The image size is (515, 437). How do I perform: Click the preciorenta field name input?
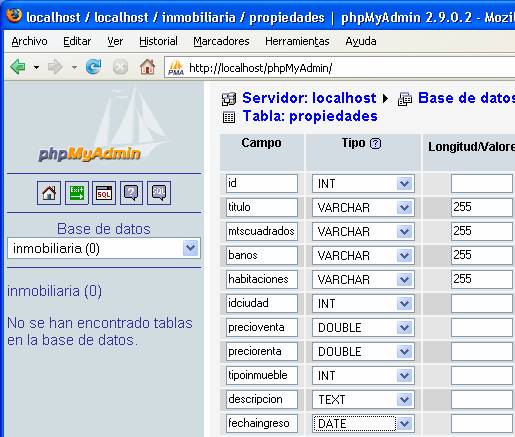pos(262,351)
